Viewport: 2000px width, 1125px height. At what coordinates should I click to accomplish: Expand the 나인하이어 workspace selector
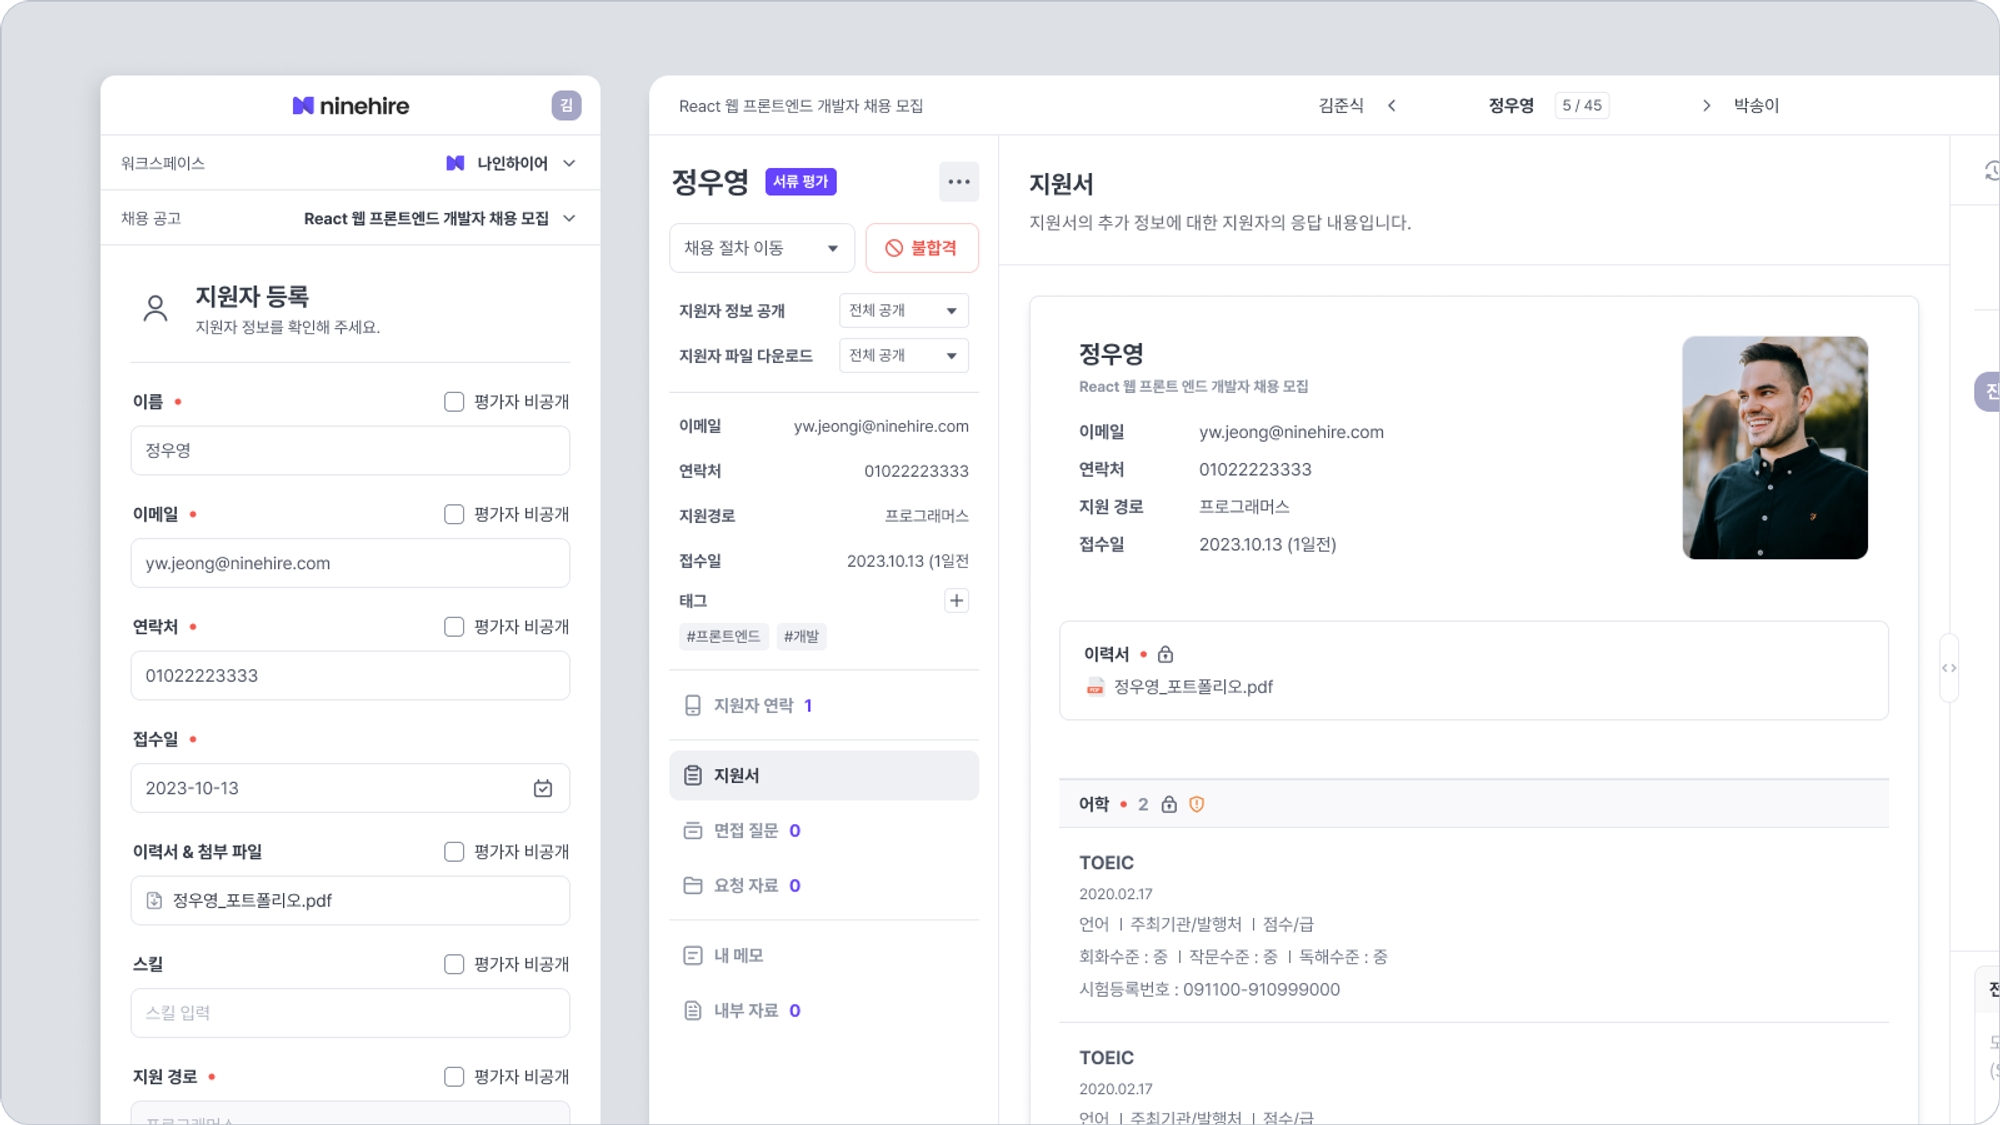pyautogui.click(x=512, y=163)
